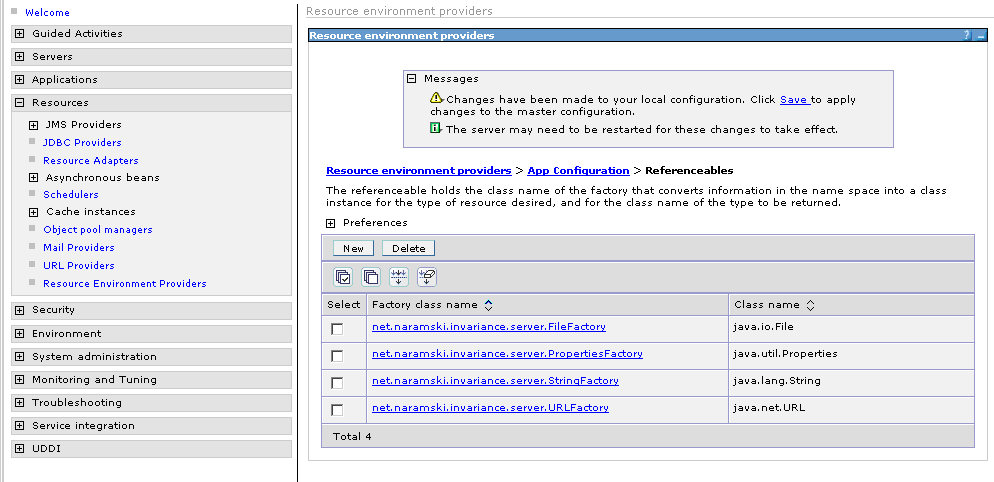The image size is (994, 482).
Task: Open JDBC Providers in the Resources menu
Action: (82, 143)
